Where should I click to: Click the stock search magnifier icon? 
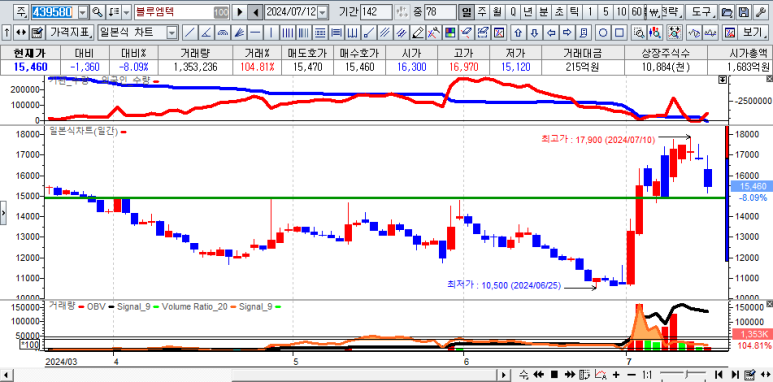coord(97,12)
